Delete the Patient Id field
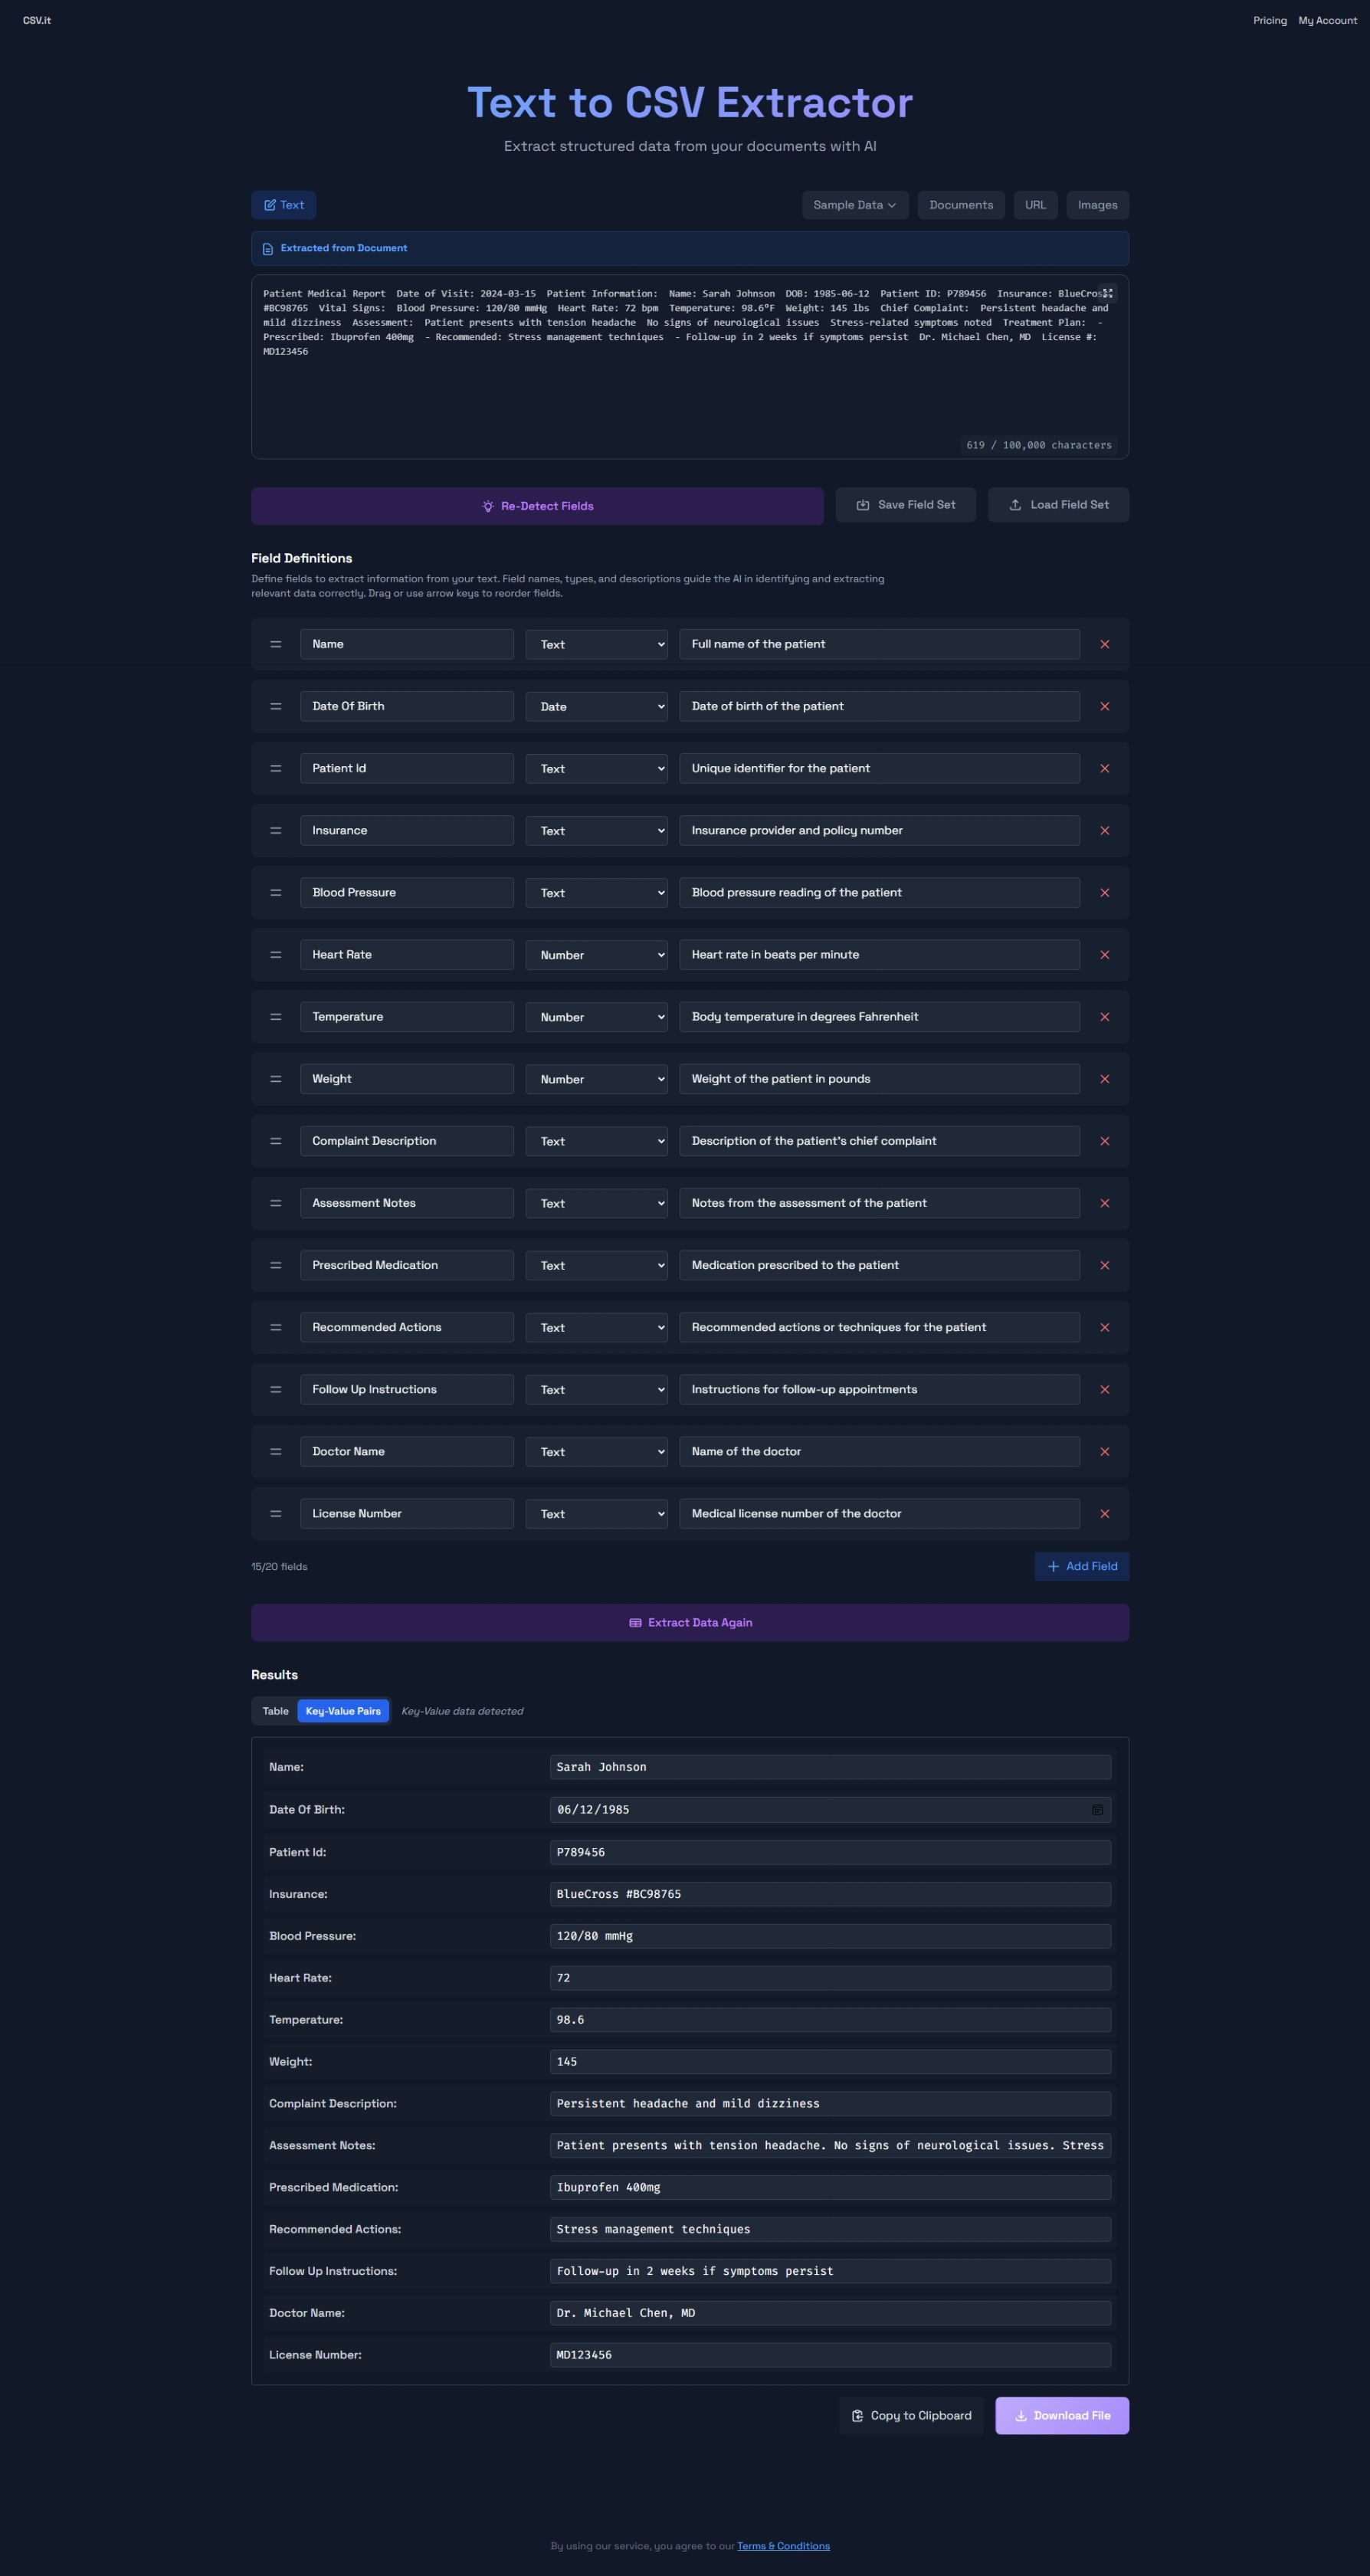The image size is (1370, 2576). (x=1104, y=768)
